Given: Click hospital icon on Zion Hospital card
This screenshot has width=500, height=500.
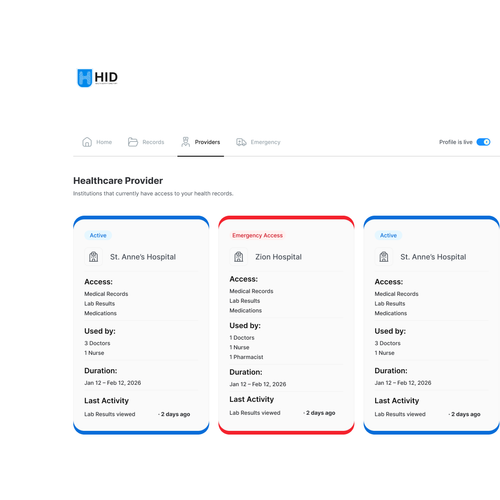Looking at the screenshot, I should click(x=239, y=257).
